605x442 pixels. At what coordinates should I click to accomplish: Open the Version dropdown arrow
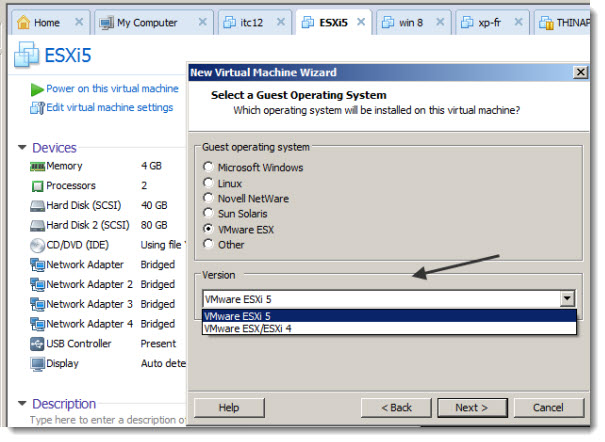point(567,299)
